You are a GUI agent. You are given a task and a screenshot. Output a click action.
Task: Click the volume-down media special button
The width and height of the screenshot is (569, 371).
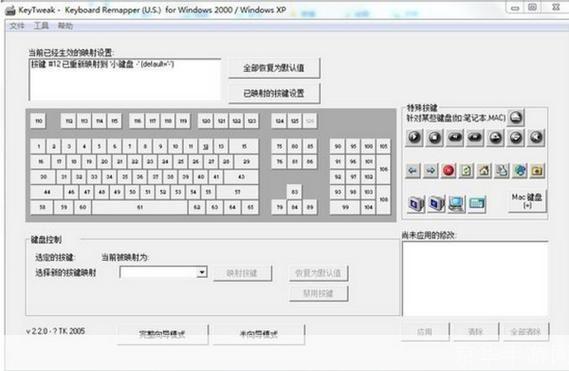pos(516,138)
